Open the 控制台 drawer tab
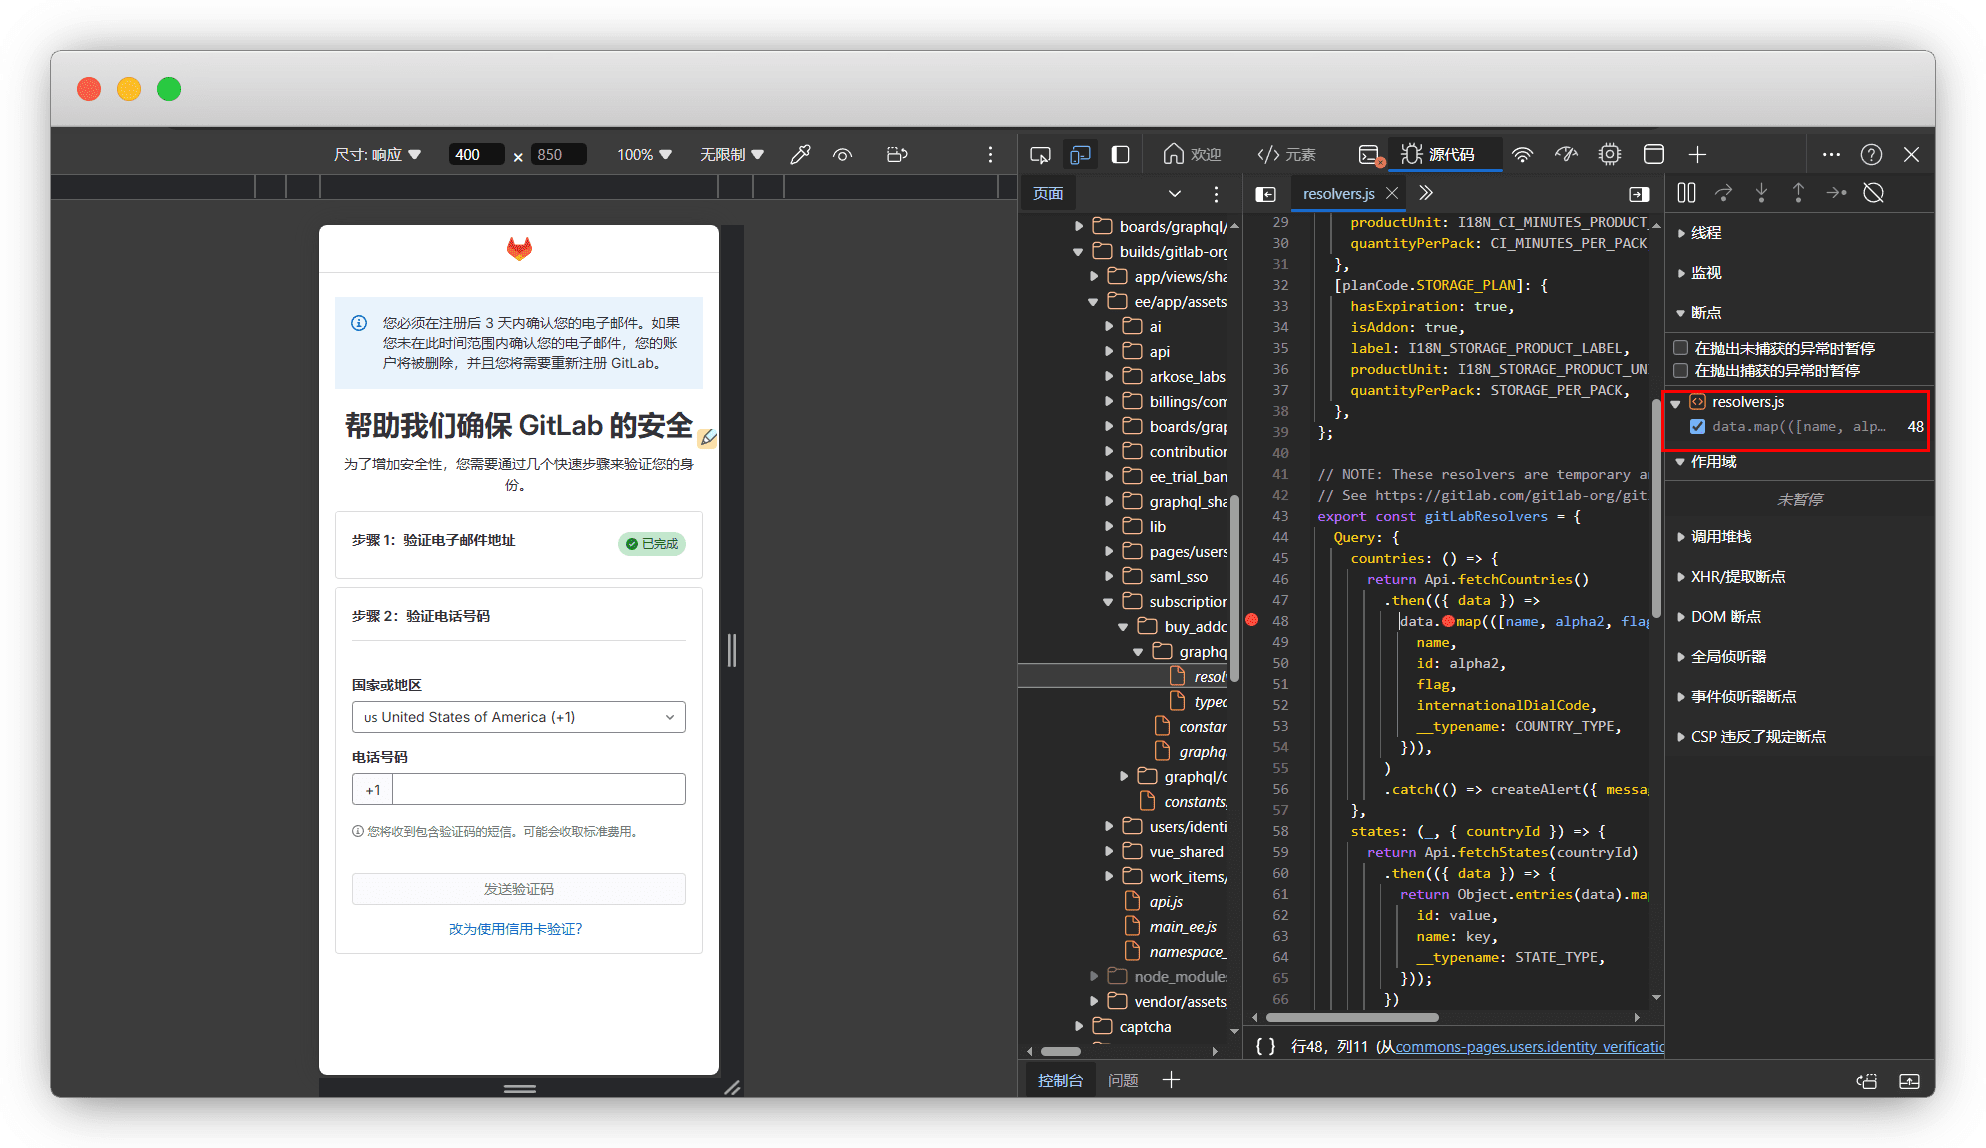Screen dimensions: 1986x1148 [1060, 1080]
